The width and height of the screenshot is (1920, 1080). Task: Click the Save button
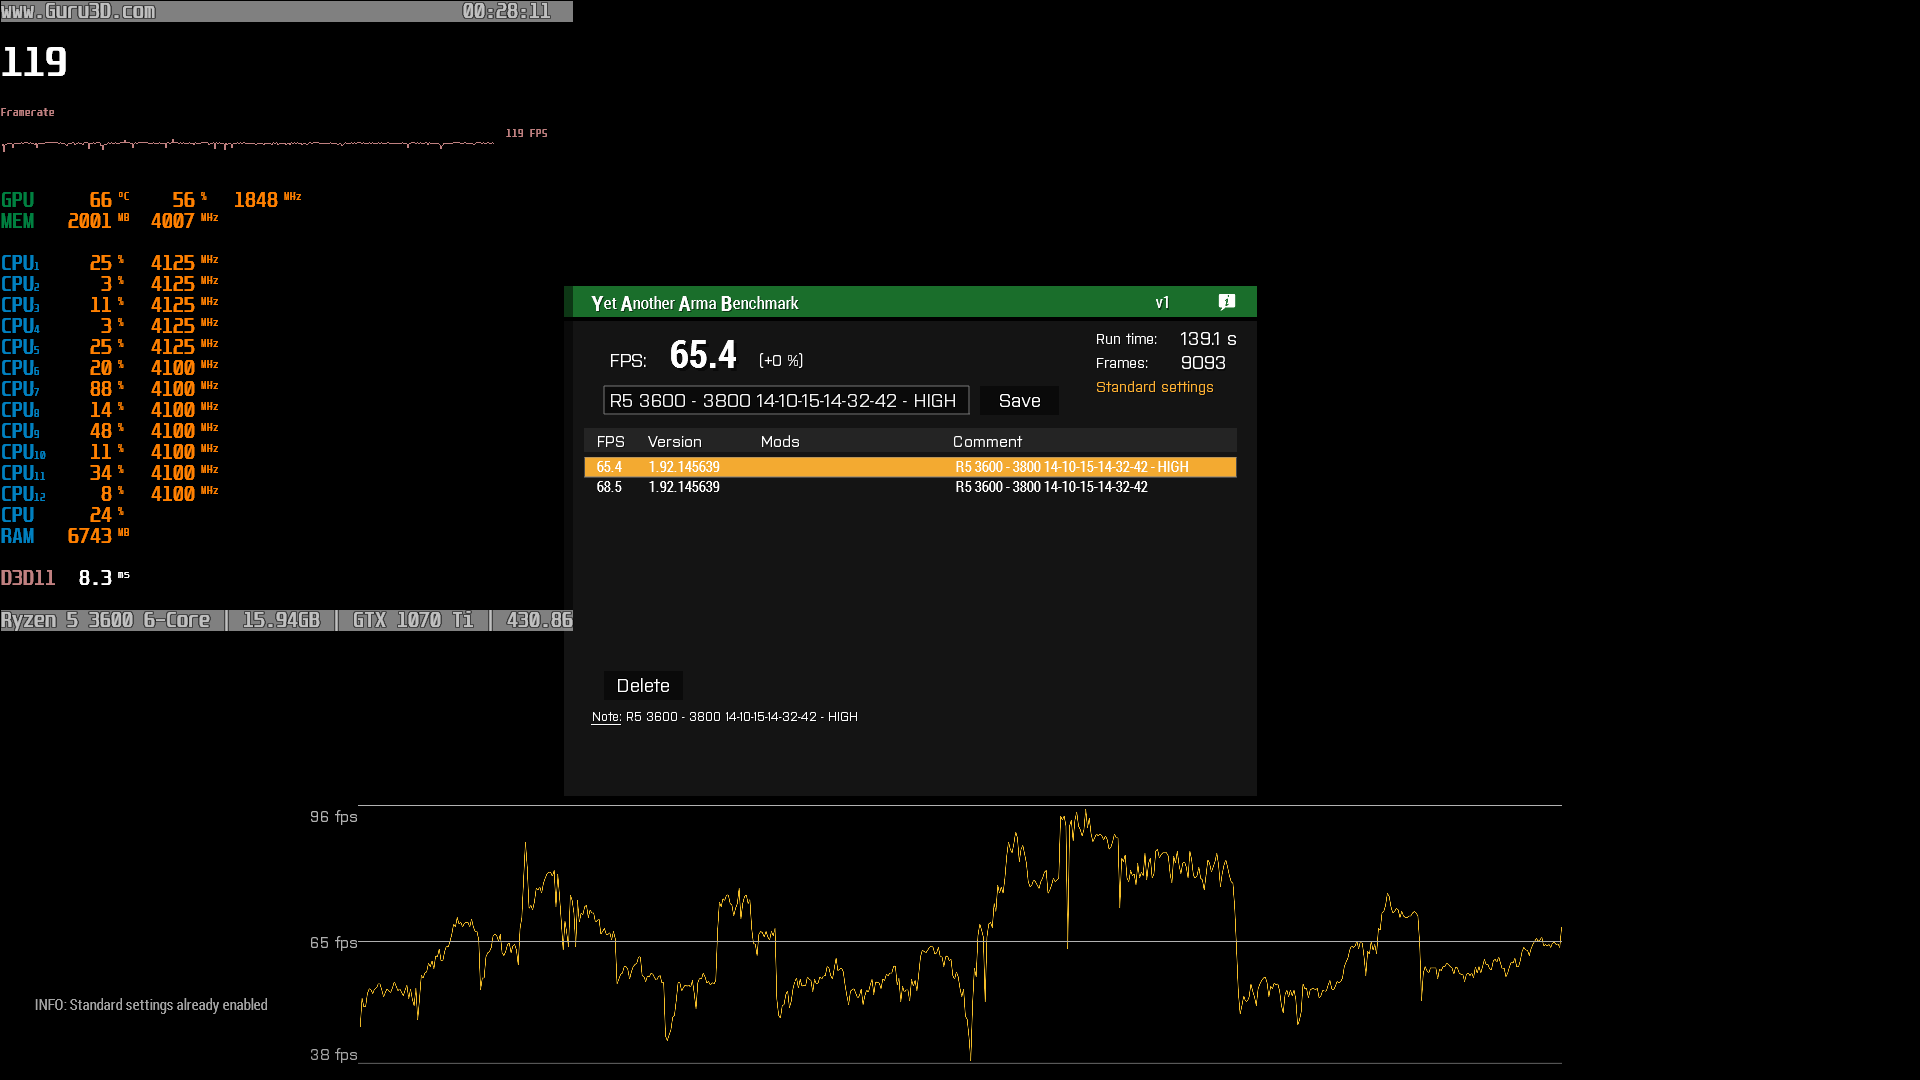click(x=1019, y=401)
